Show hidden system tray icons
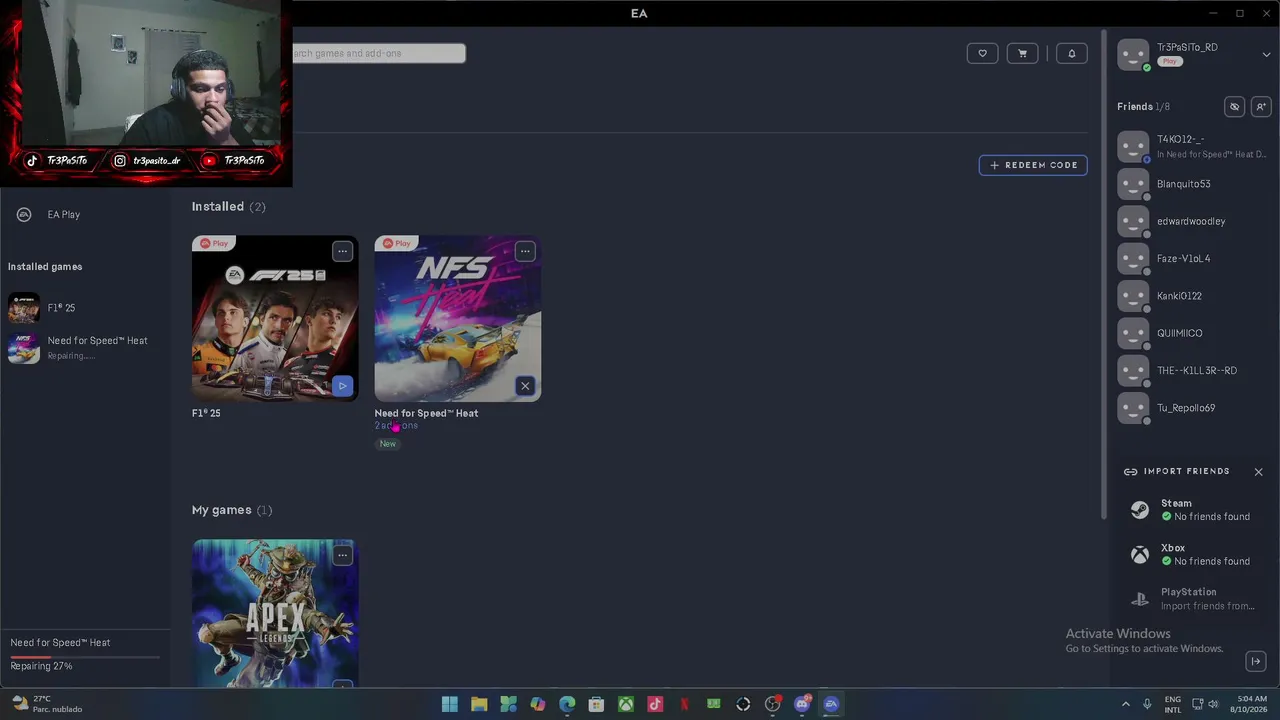 [x=1125, y=704]
